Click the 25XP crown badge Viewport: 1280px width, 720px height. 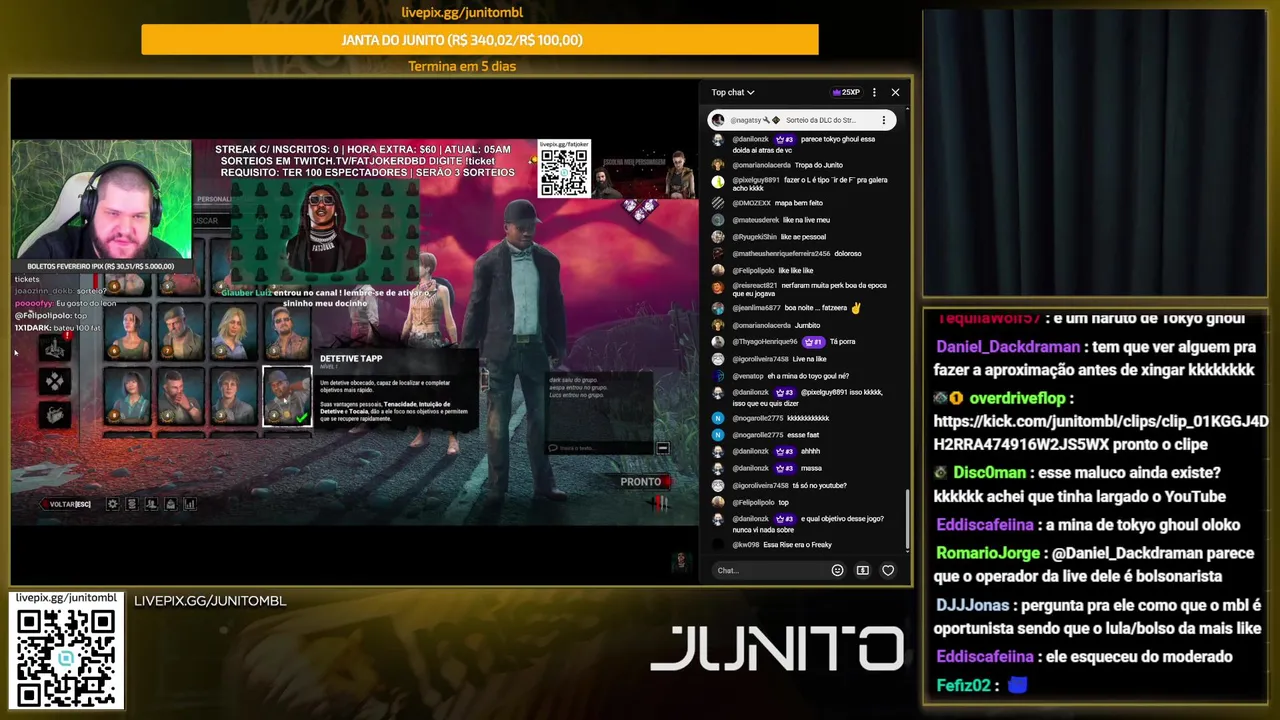846,92
